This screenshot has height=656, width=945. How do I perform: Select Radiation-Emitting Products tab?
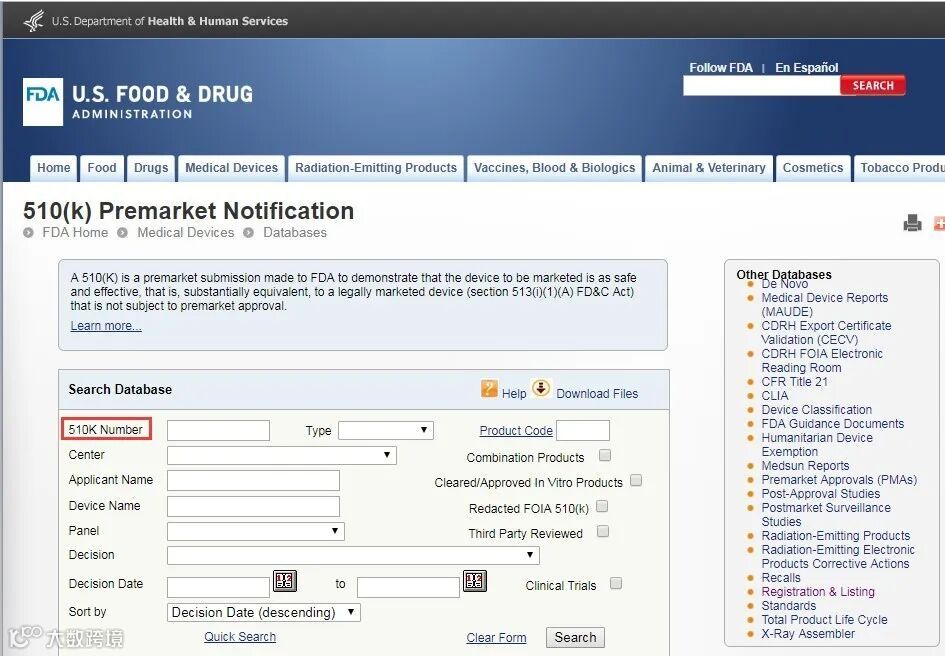point(376,168)
